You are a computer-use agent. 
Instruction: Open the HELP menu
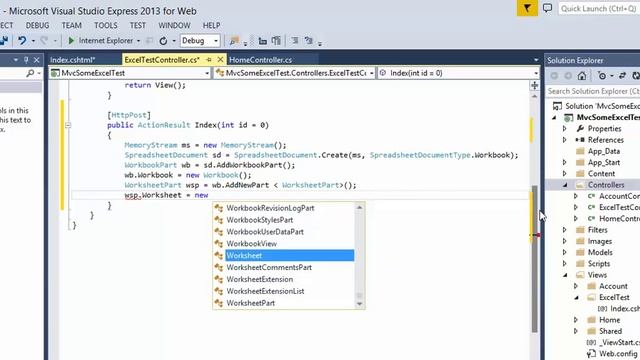click(211, 25)
